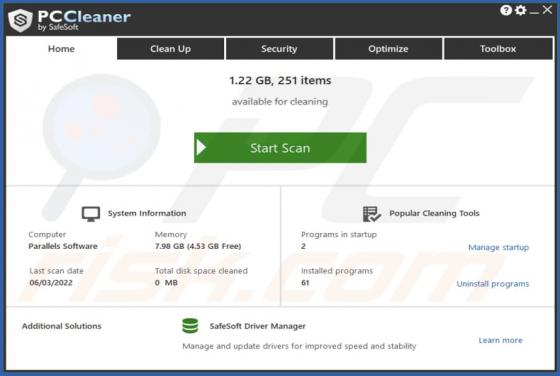Click the Programs in startup label

click(339, 234)
